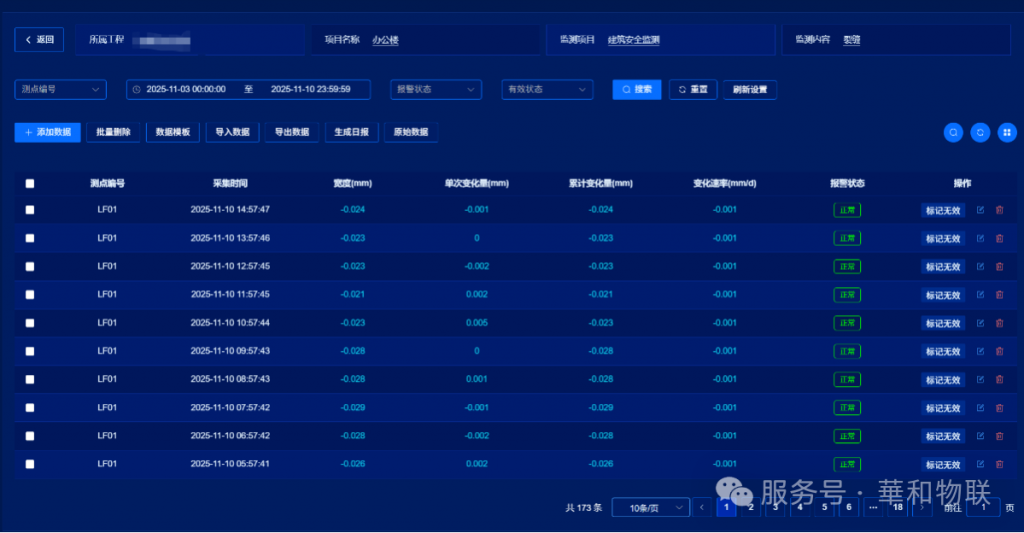Jump forward with the pagination ellipsis
The width and height of the screenshot is (1024, 533).
[x=873, y=507]
